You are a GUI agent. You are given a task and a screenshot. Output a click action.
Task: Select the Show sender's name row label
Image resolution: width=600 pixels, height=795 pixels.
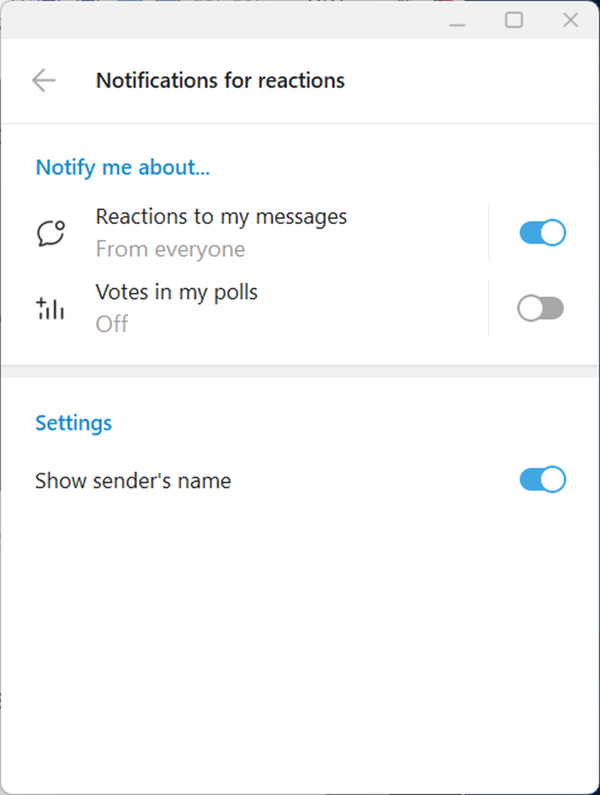click(133, 481)
